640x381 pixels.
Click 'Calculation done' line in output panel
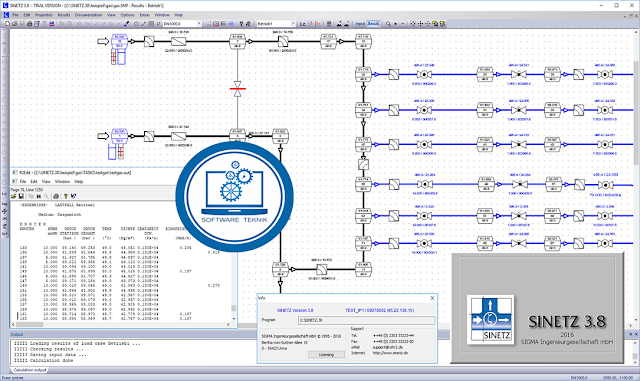coord(44,361)
